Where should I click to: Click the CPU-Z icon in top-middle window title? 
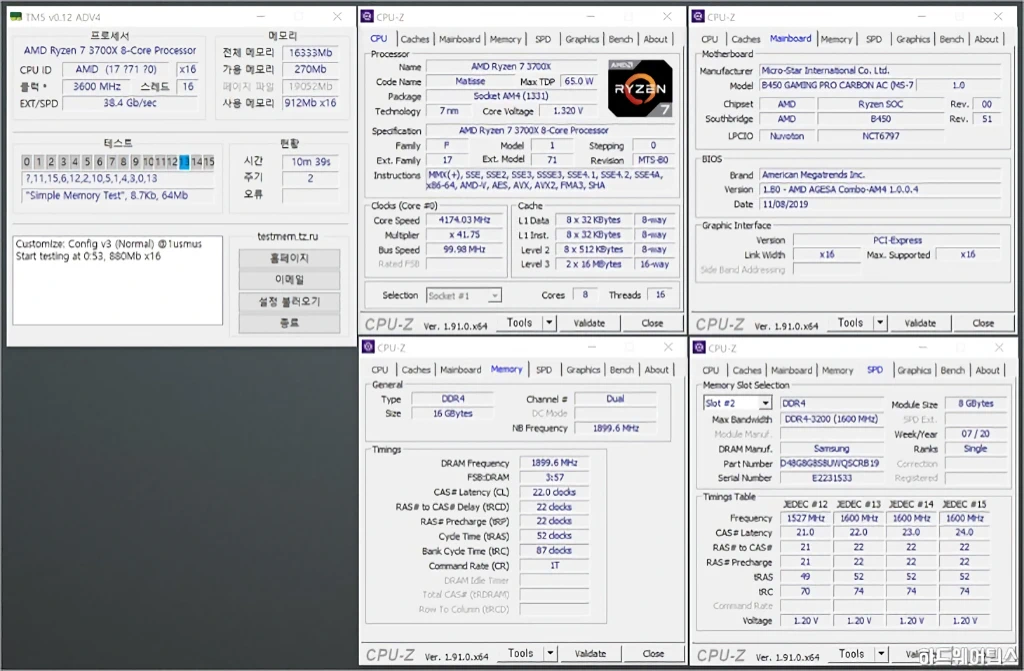click(368, 16)
